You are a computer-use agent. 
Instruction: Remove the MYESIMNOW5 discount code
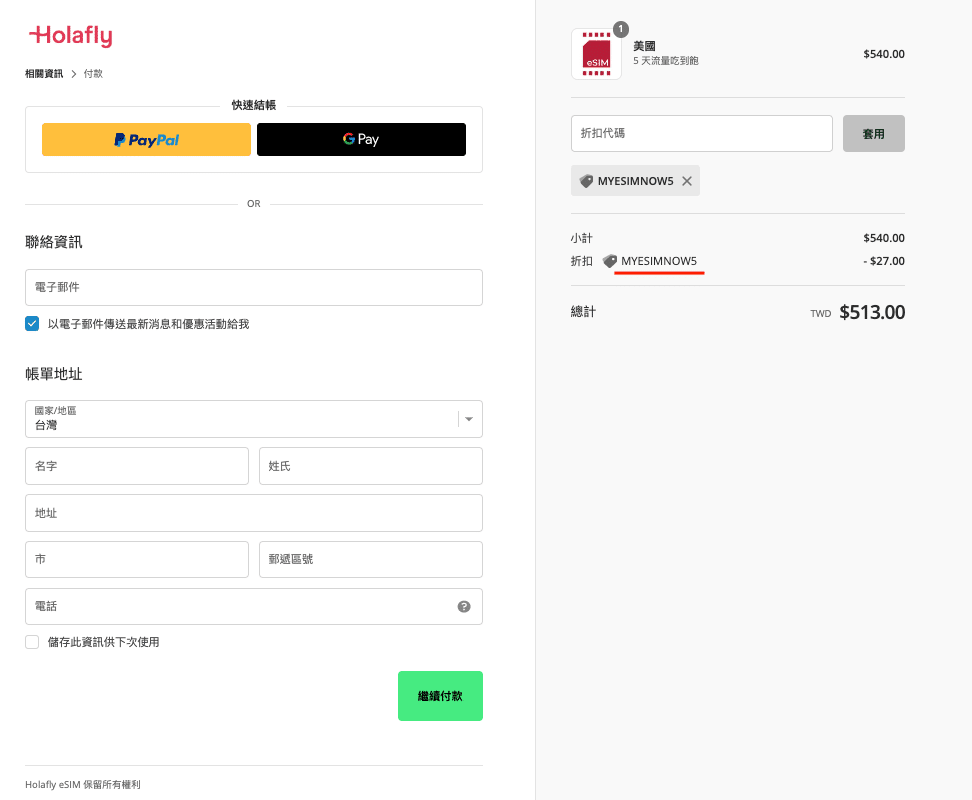point(686,181)
